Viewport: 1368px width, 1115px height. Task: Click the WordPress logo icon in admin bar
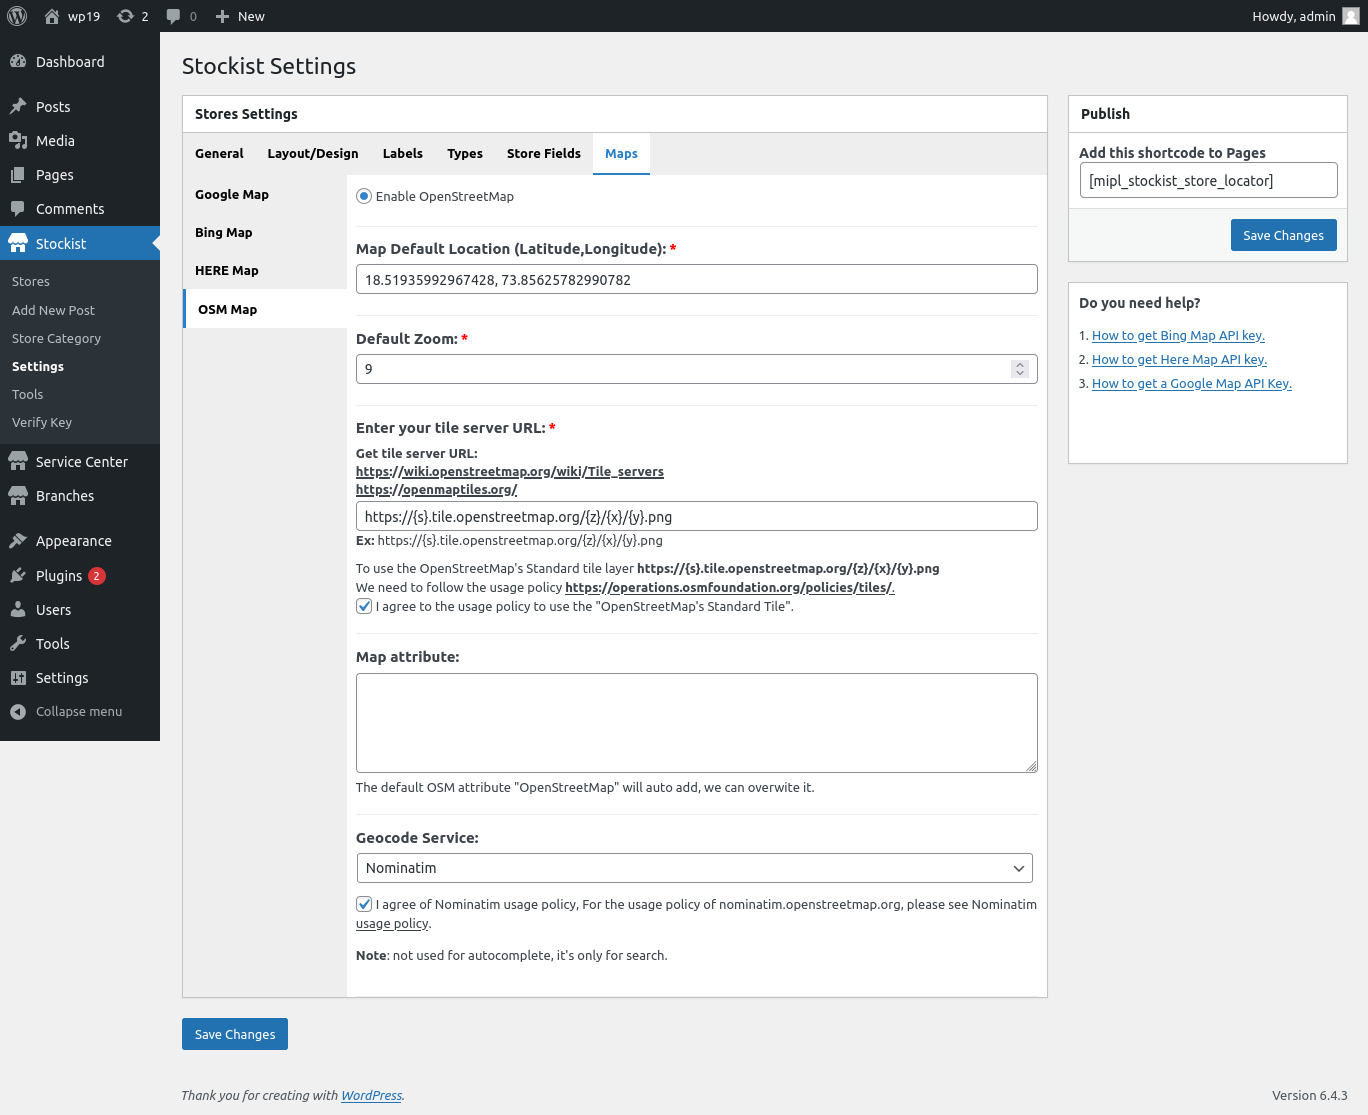[17, 16]
